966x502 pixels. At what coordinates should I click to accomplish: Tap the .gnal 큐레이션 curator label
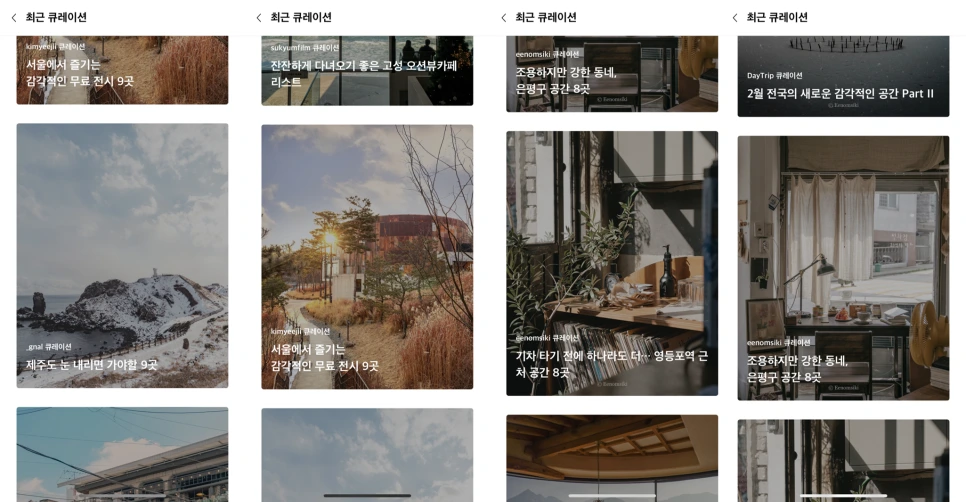(49, 347)
